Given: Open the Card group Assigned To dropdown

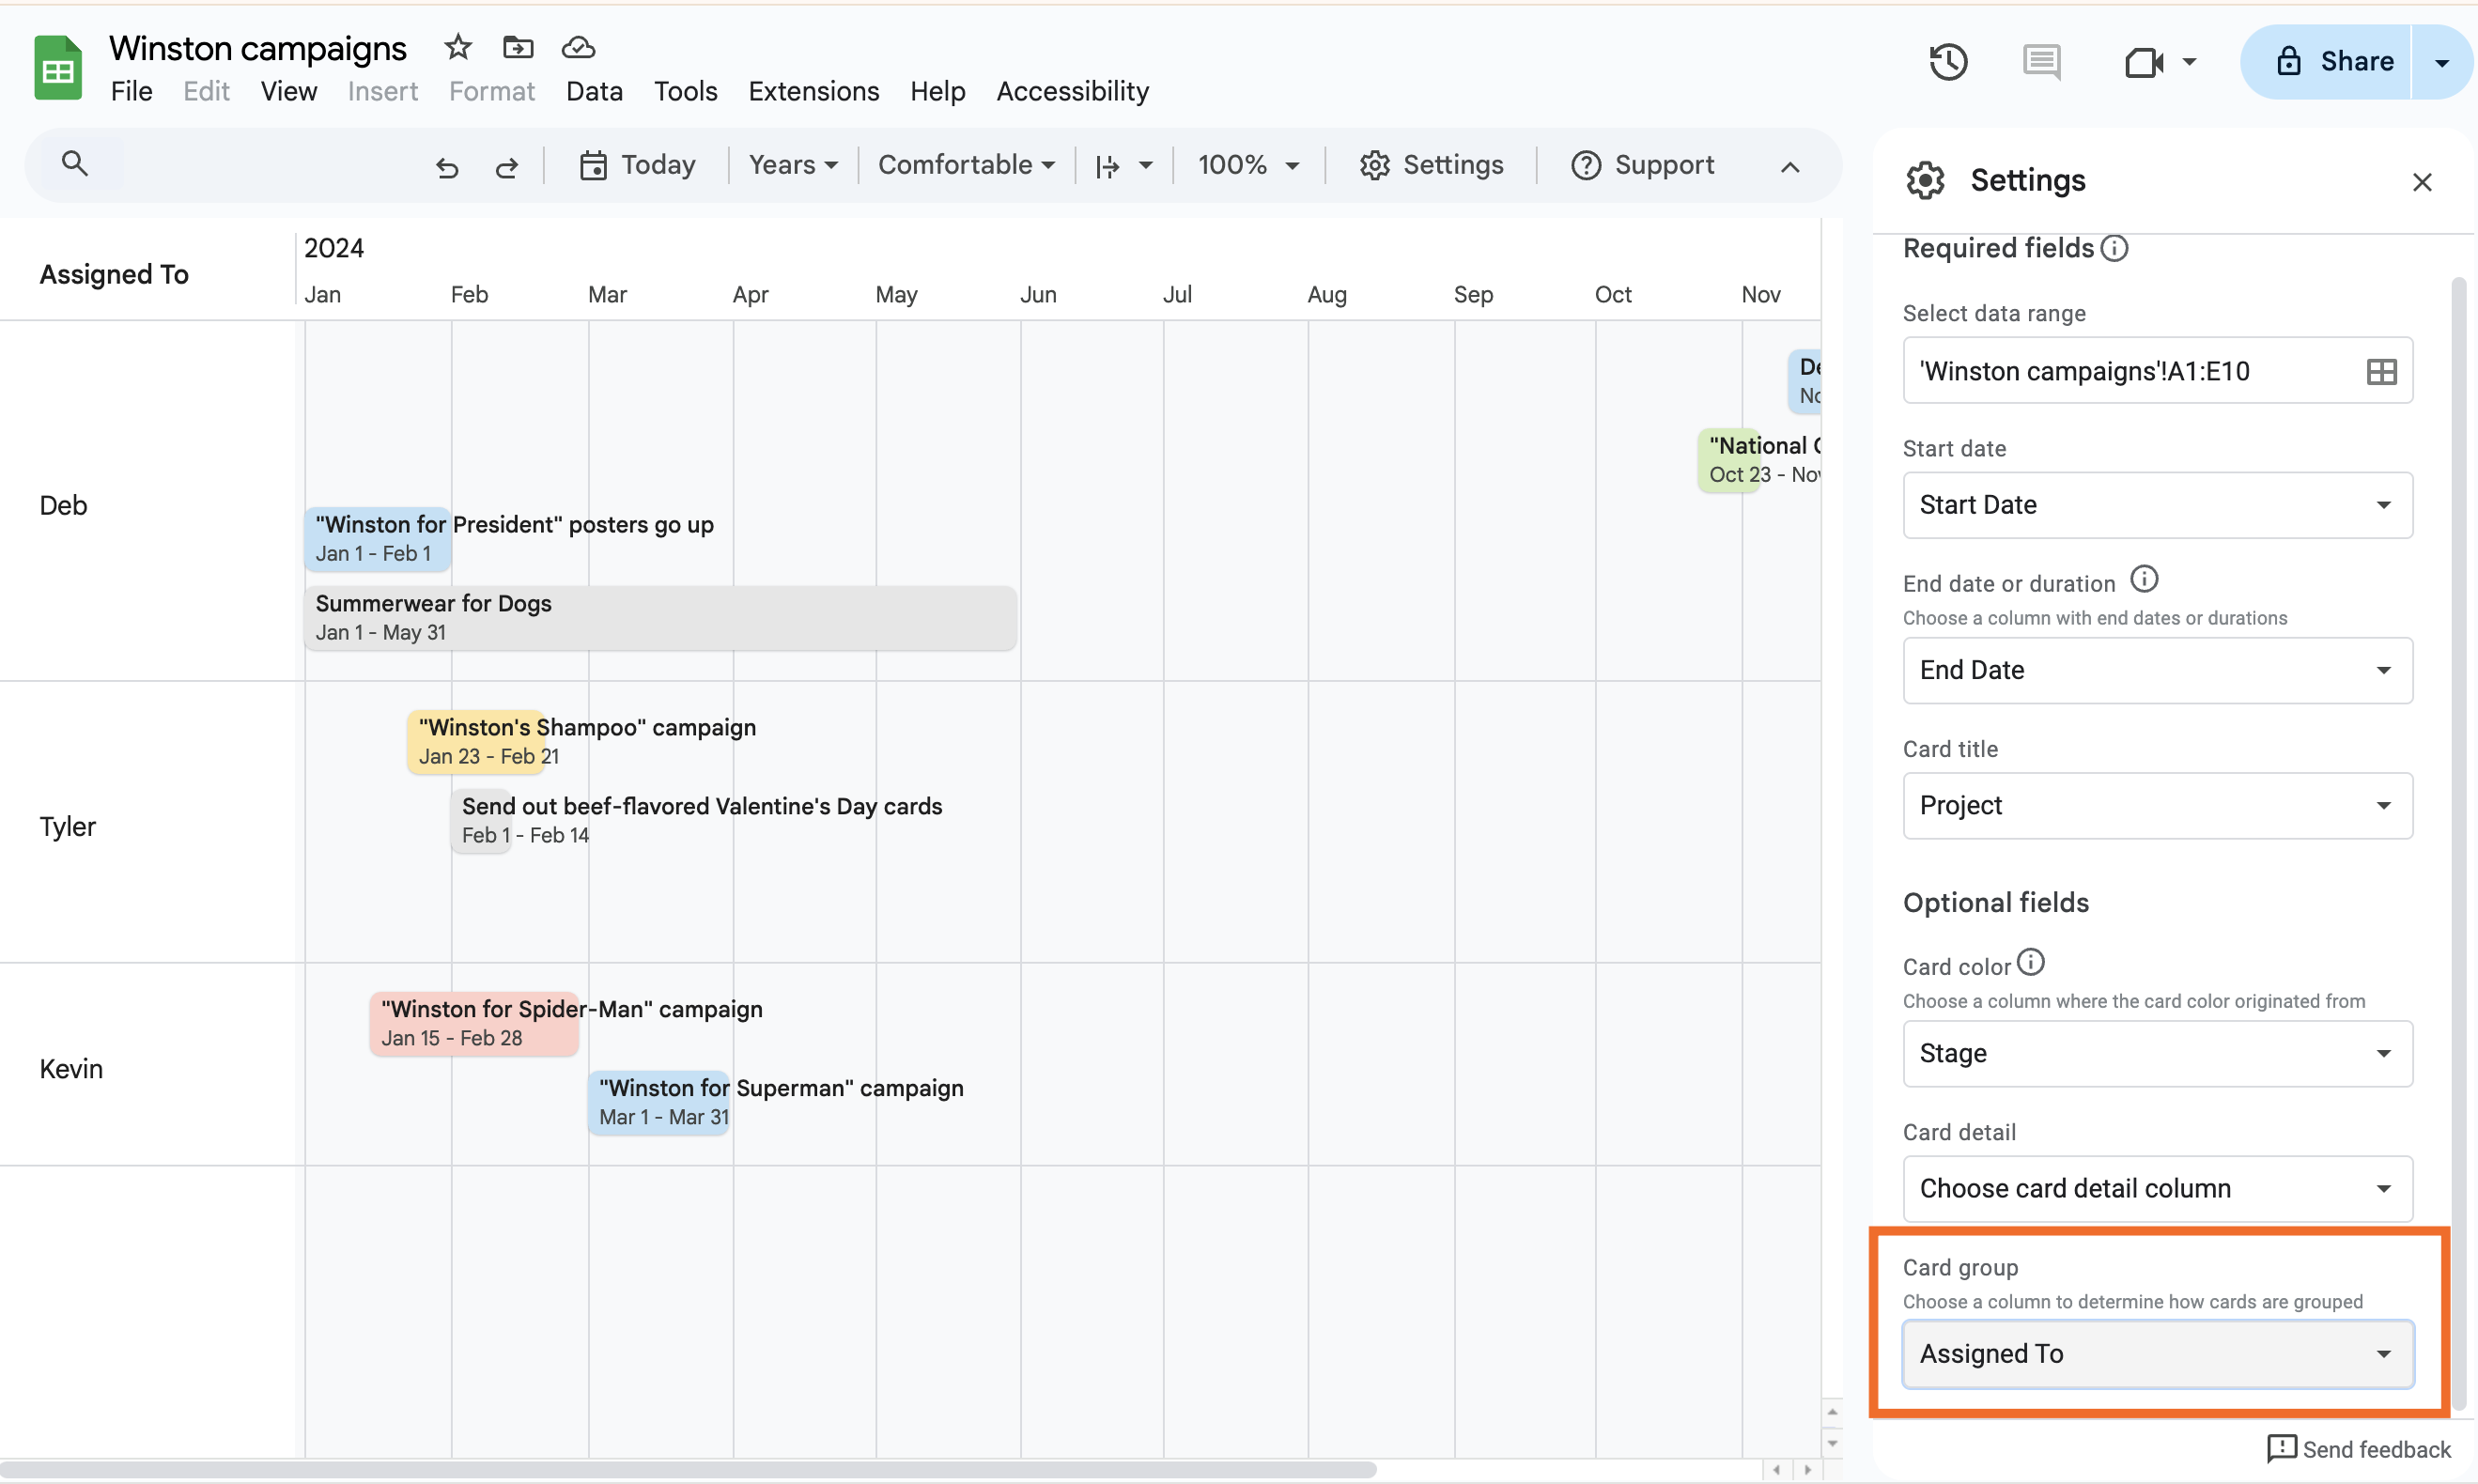Looking at the screenshot, I should tap(2157, 1354).
